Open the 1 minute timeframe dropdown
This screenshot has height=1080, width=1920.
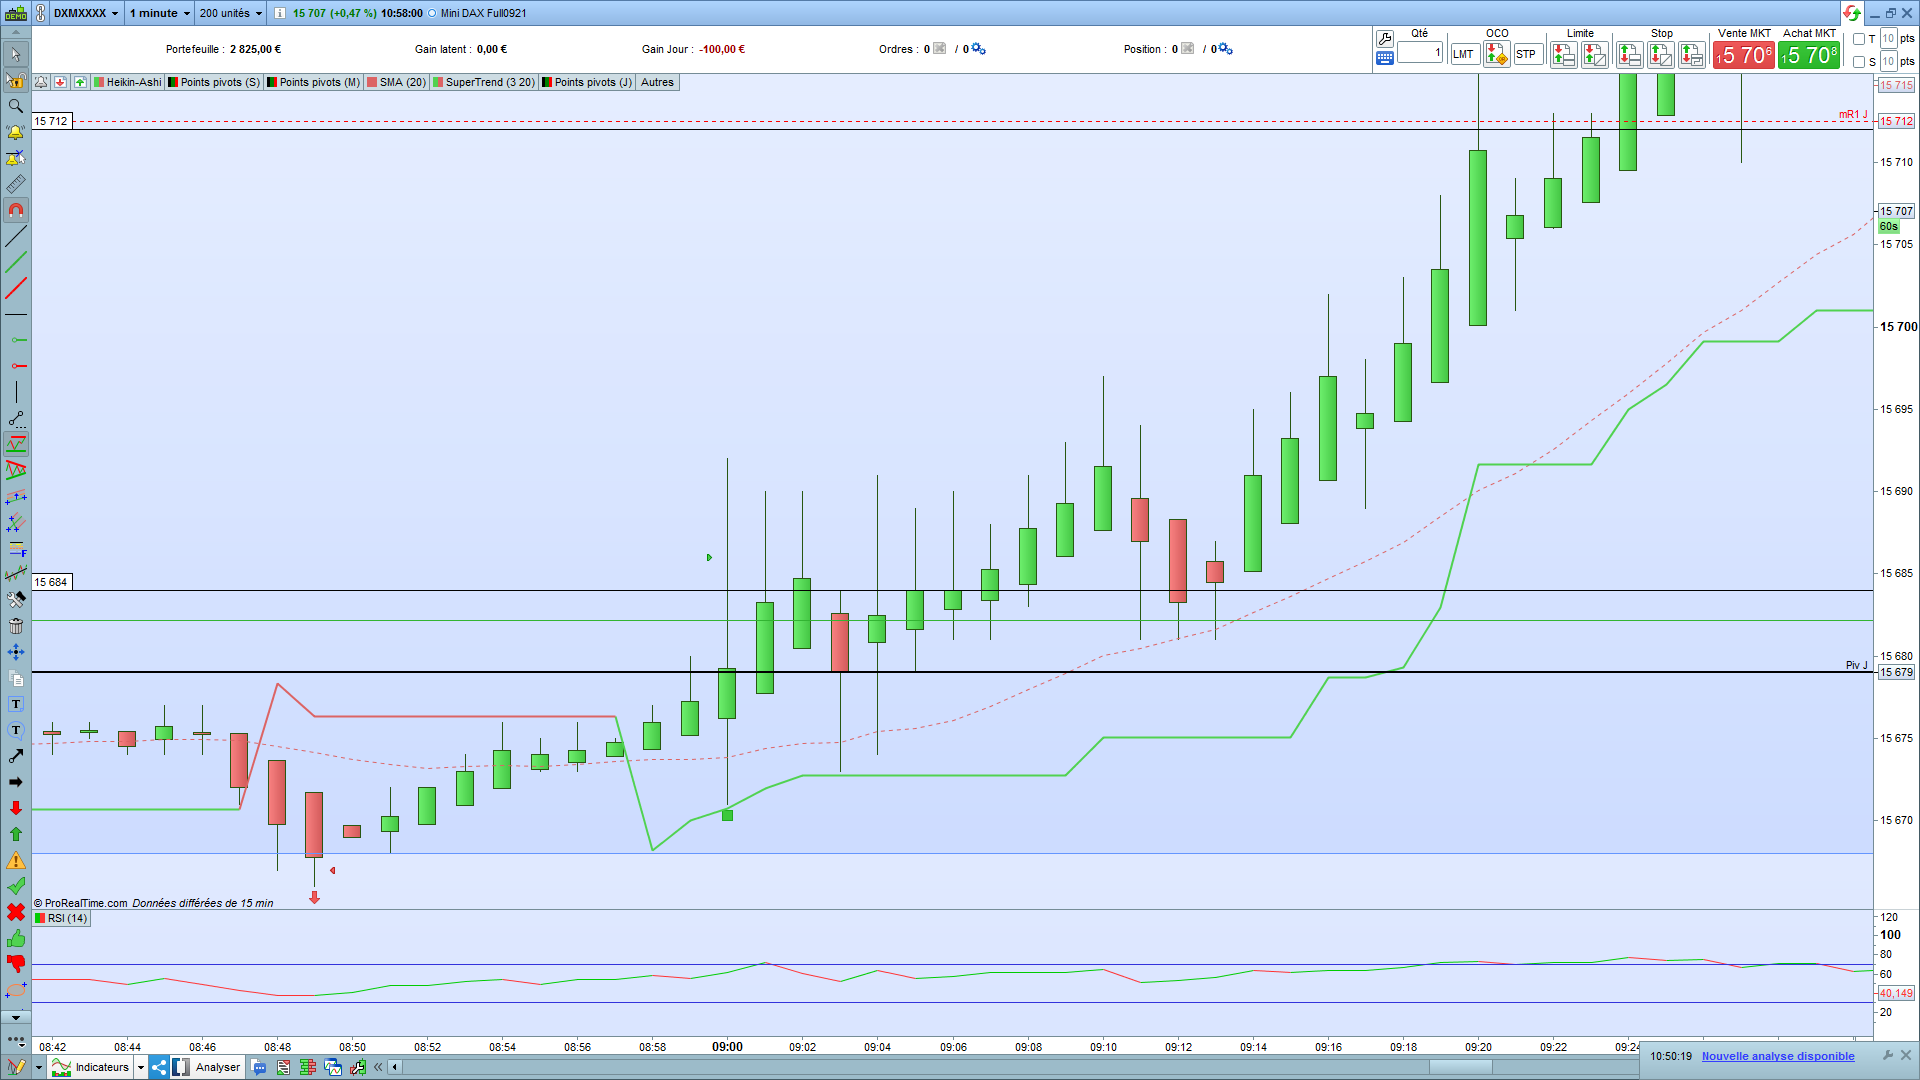pos(159,13)
